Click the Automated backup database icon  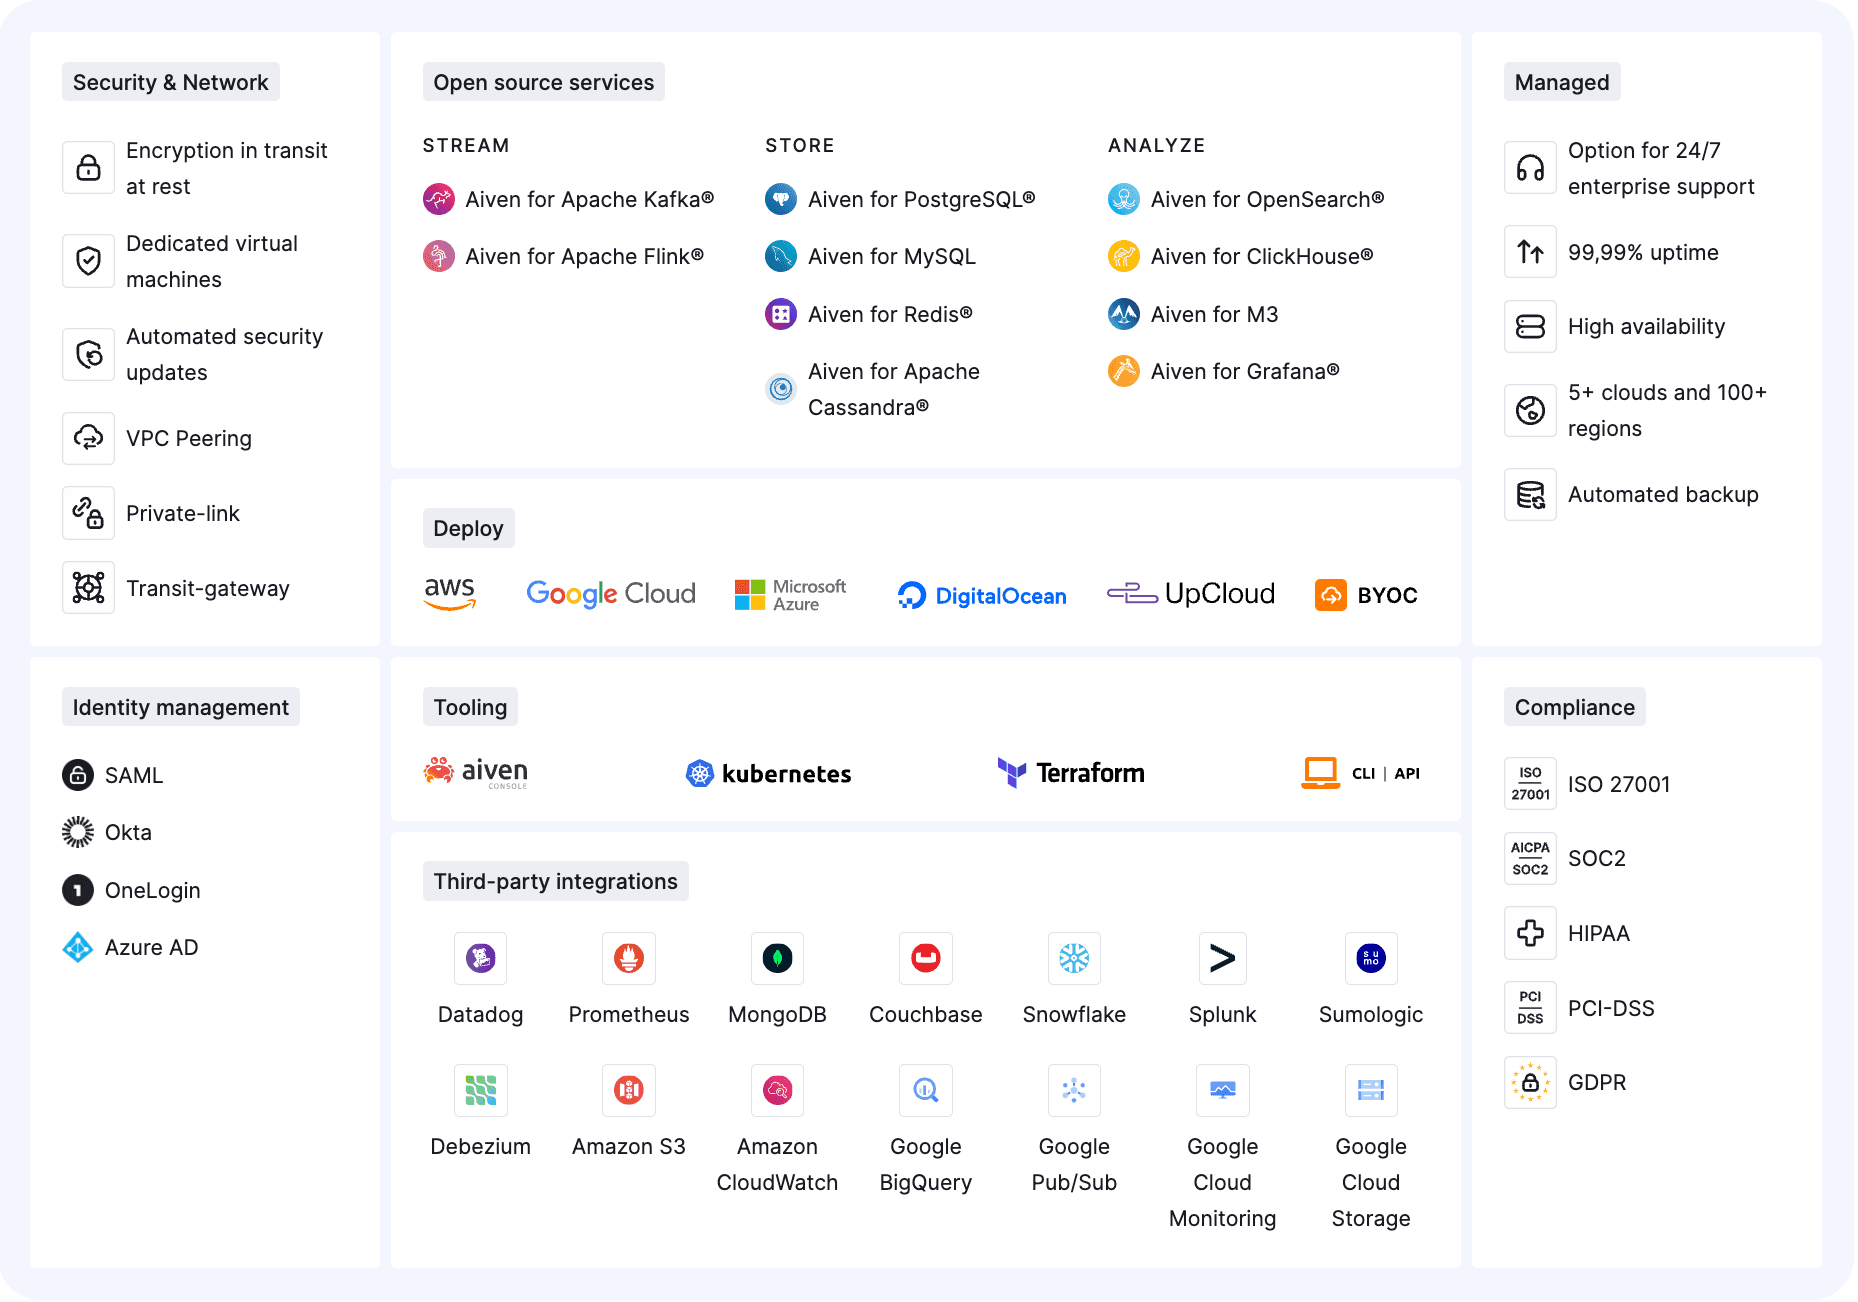click(1530, 495)
